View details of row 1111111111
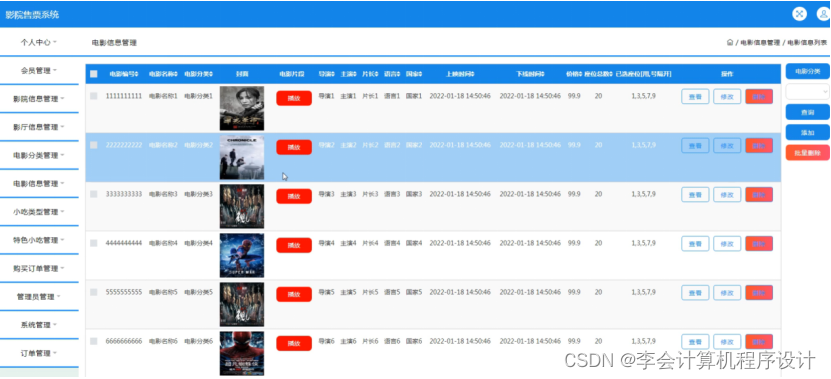The image size is (831, 379). [x=695, y=96]
